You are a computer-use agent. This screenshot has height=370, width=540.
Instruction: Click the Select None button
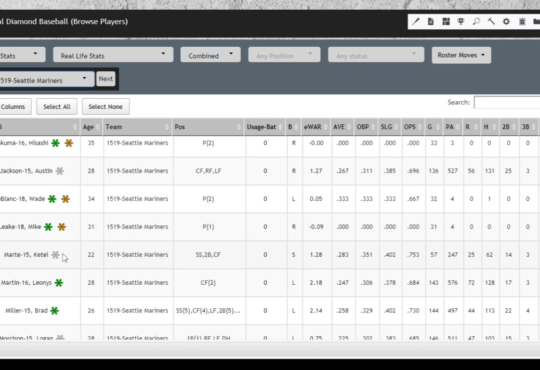click(x=105, y=106)
